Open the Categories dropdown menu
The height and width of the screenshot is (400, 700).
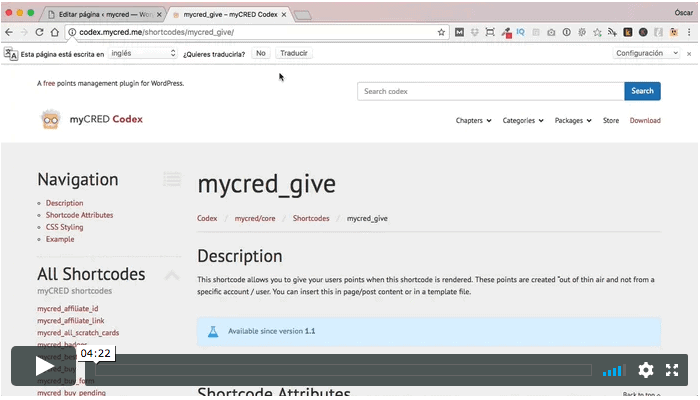523,121
